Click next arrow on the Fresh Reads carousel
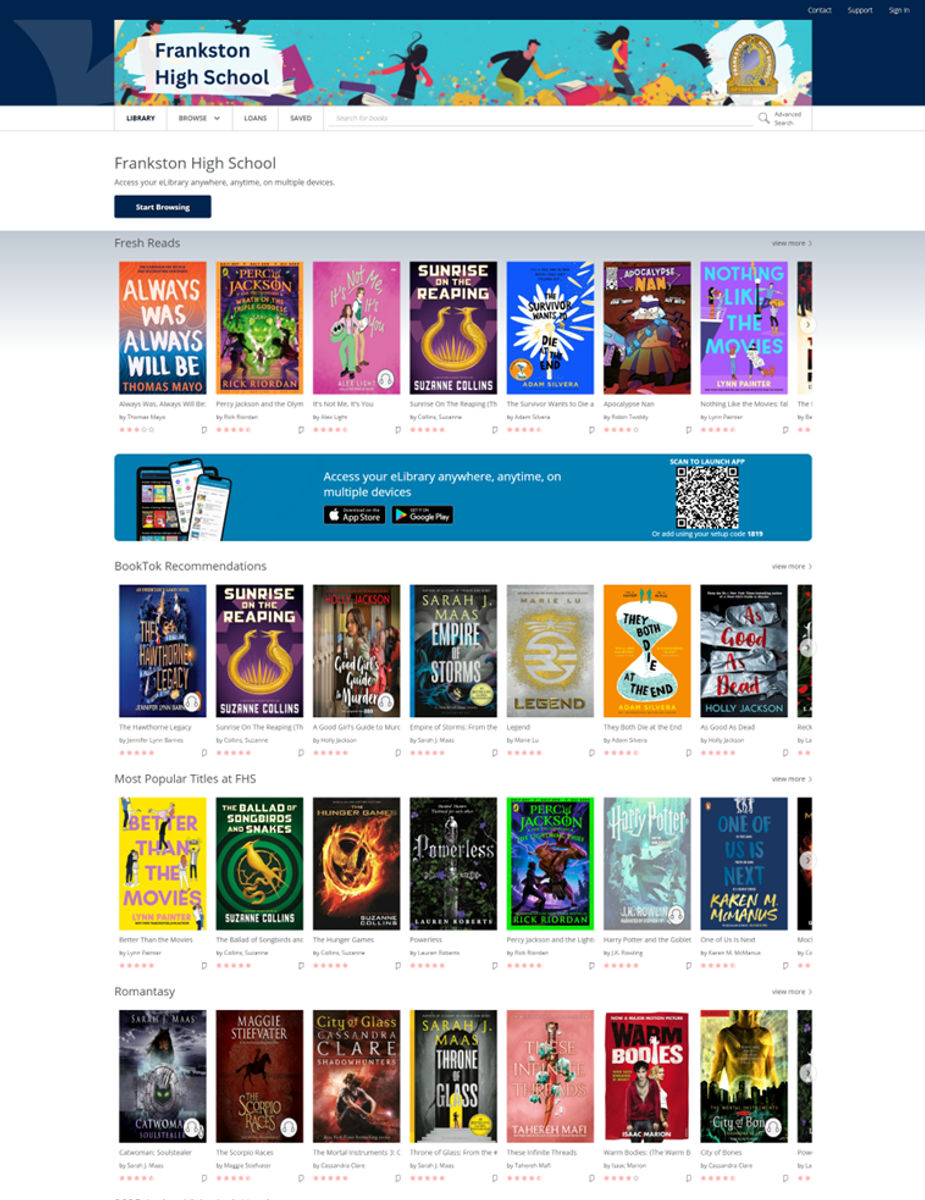Image resolution: width=925 pixels, height=1200 pixels. (x=808, y=324)
